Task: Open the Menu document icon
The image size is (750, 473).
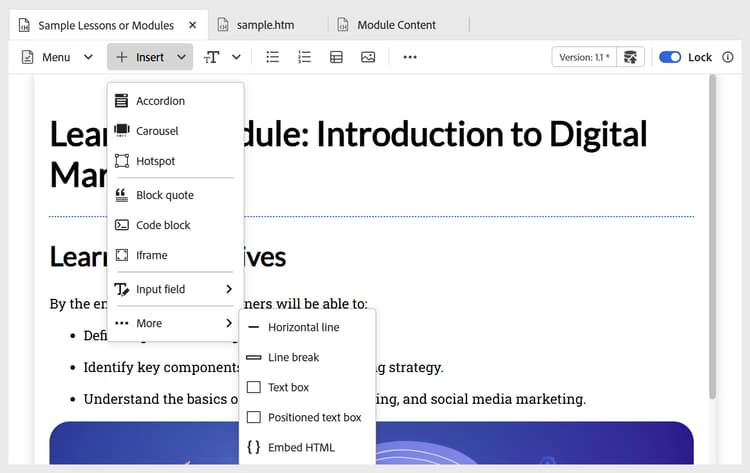Action: click(x=27, y=57)
